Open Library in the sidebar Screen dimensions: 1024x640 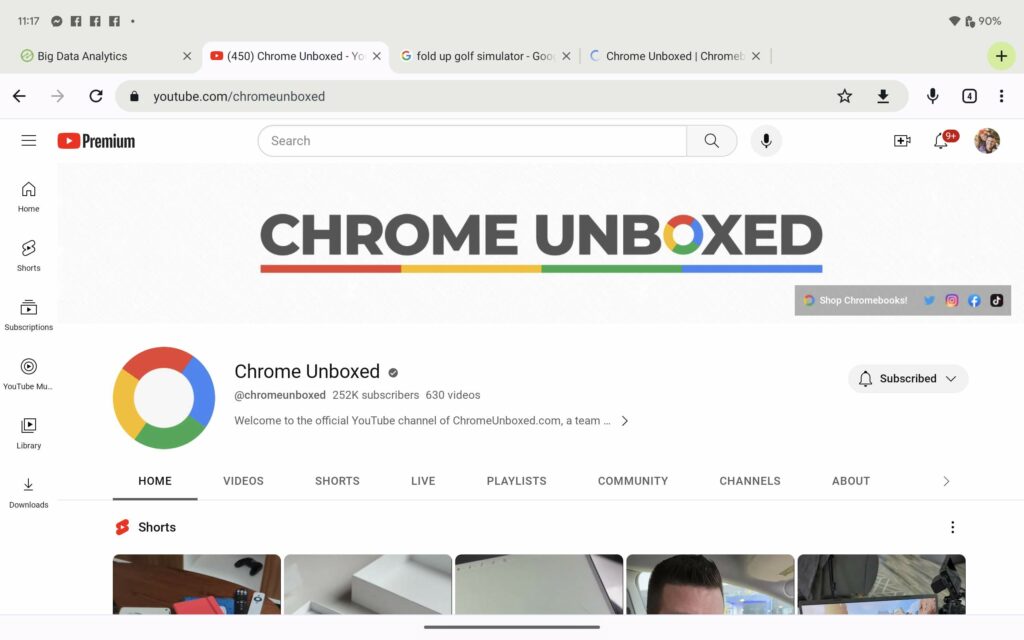[x=28, y=431]
